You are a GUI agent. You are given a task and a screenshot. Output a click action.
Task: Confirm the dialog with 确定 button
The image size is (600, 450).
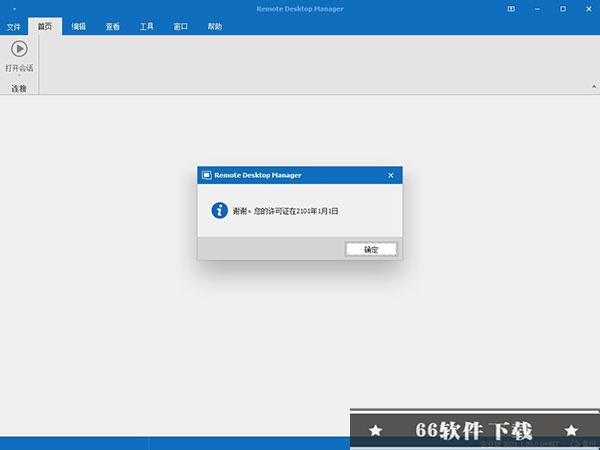[371, 249]
